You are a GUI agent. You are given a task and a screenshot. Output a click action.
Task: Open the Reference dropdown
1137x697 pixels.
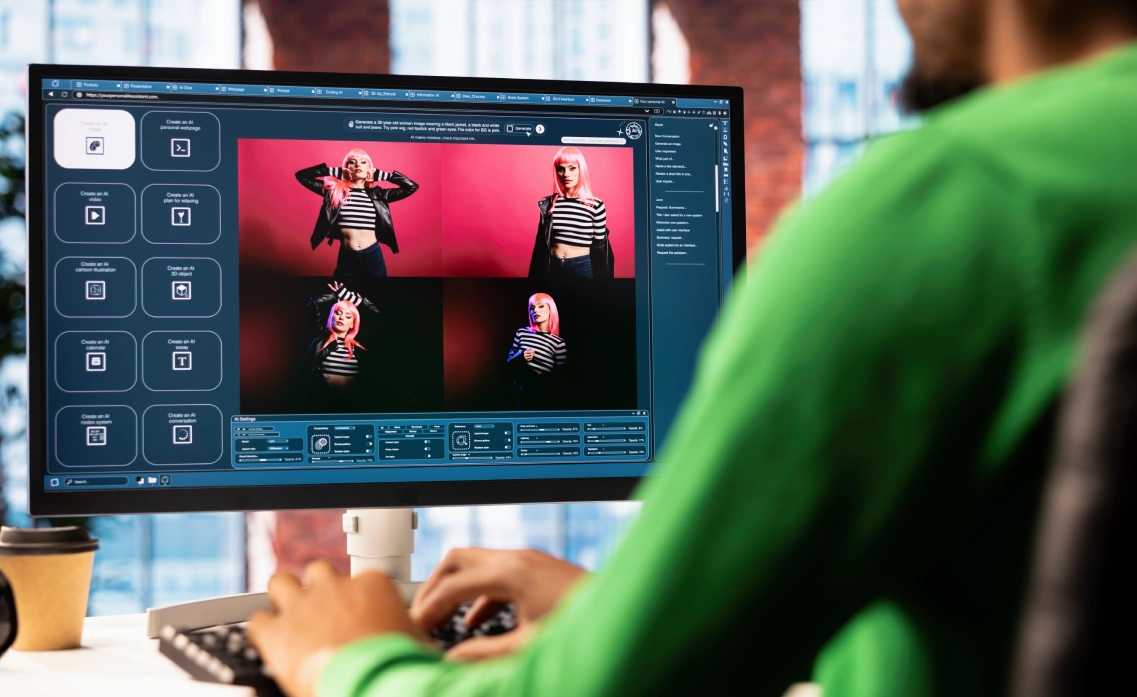[484, 426]
